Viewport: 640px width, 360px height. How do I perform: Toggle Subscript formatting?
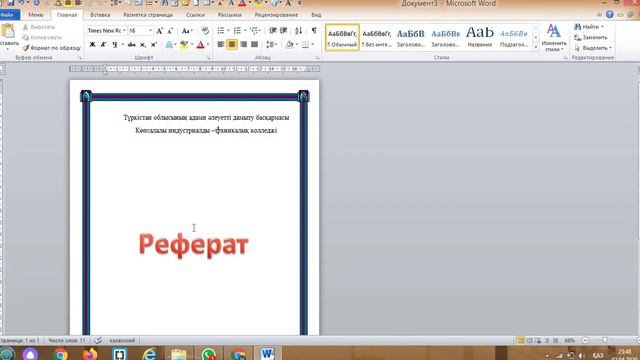[x=143, y=44]
